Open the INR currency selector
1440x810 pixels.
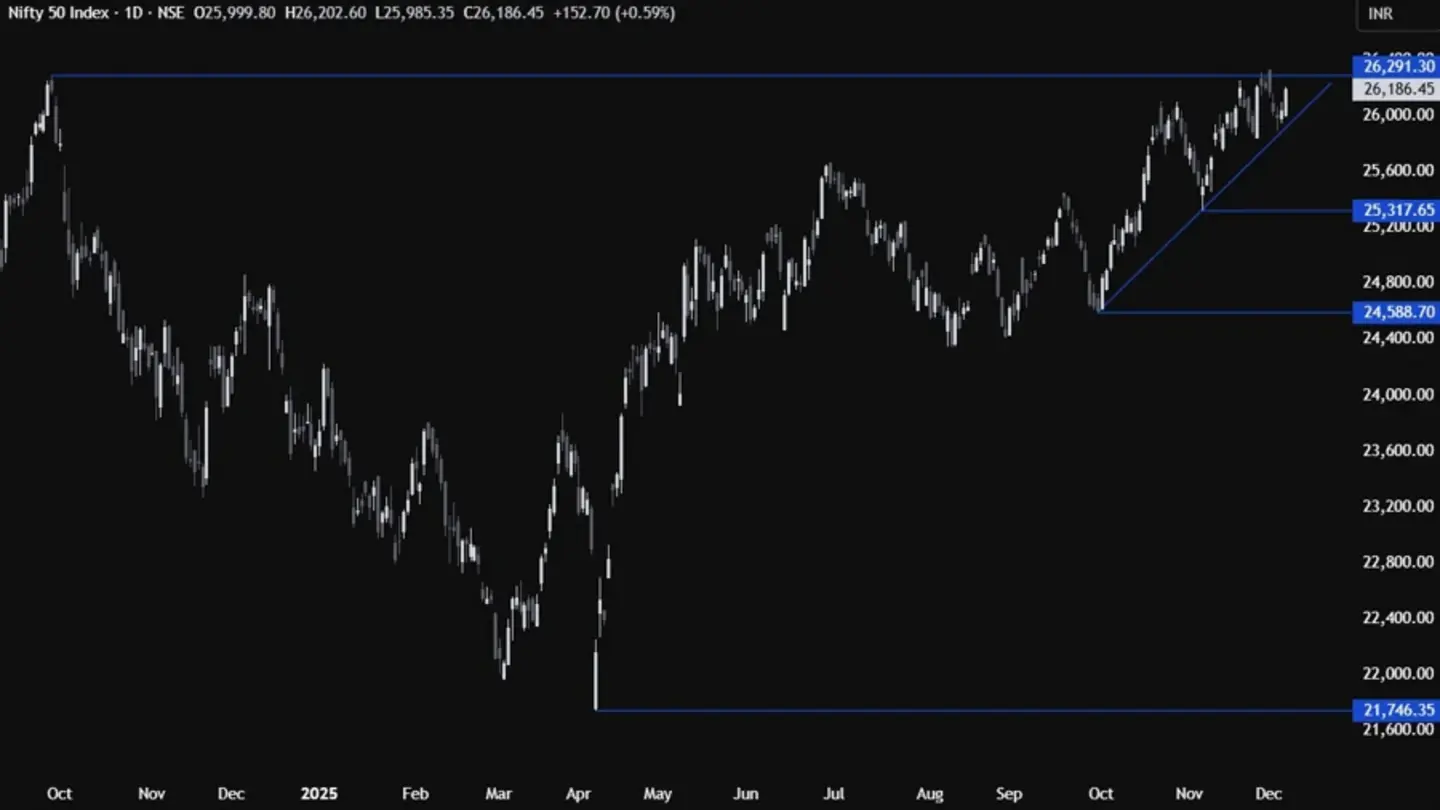click(1380, 14)
